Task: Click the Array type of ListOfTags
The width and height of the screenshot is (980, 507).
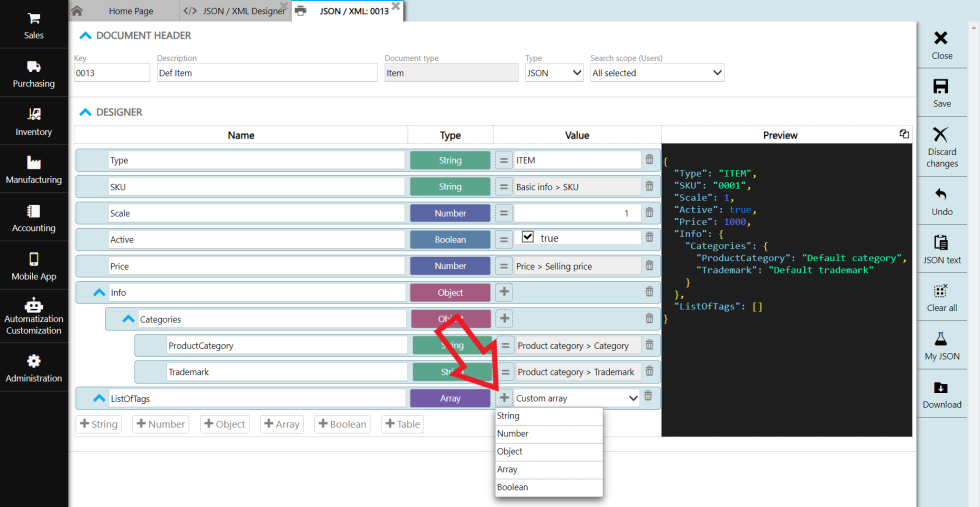Action: tap(450, 398)
